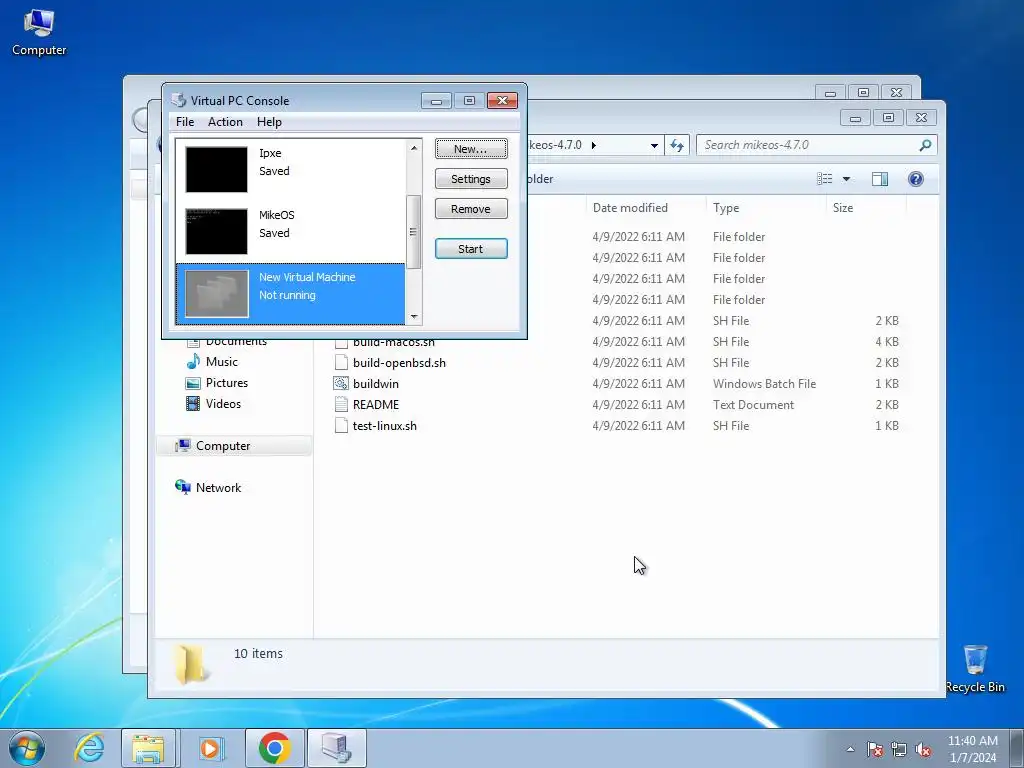Image resolution: width=1024 pixels, height=768 pixels.
Task: Click the taskbar clock showing 11:40 AM
Action: coord(972,749)
